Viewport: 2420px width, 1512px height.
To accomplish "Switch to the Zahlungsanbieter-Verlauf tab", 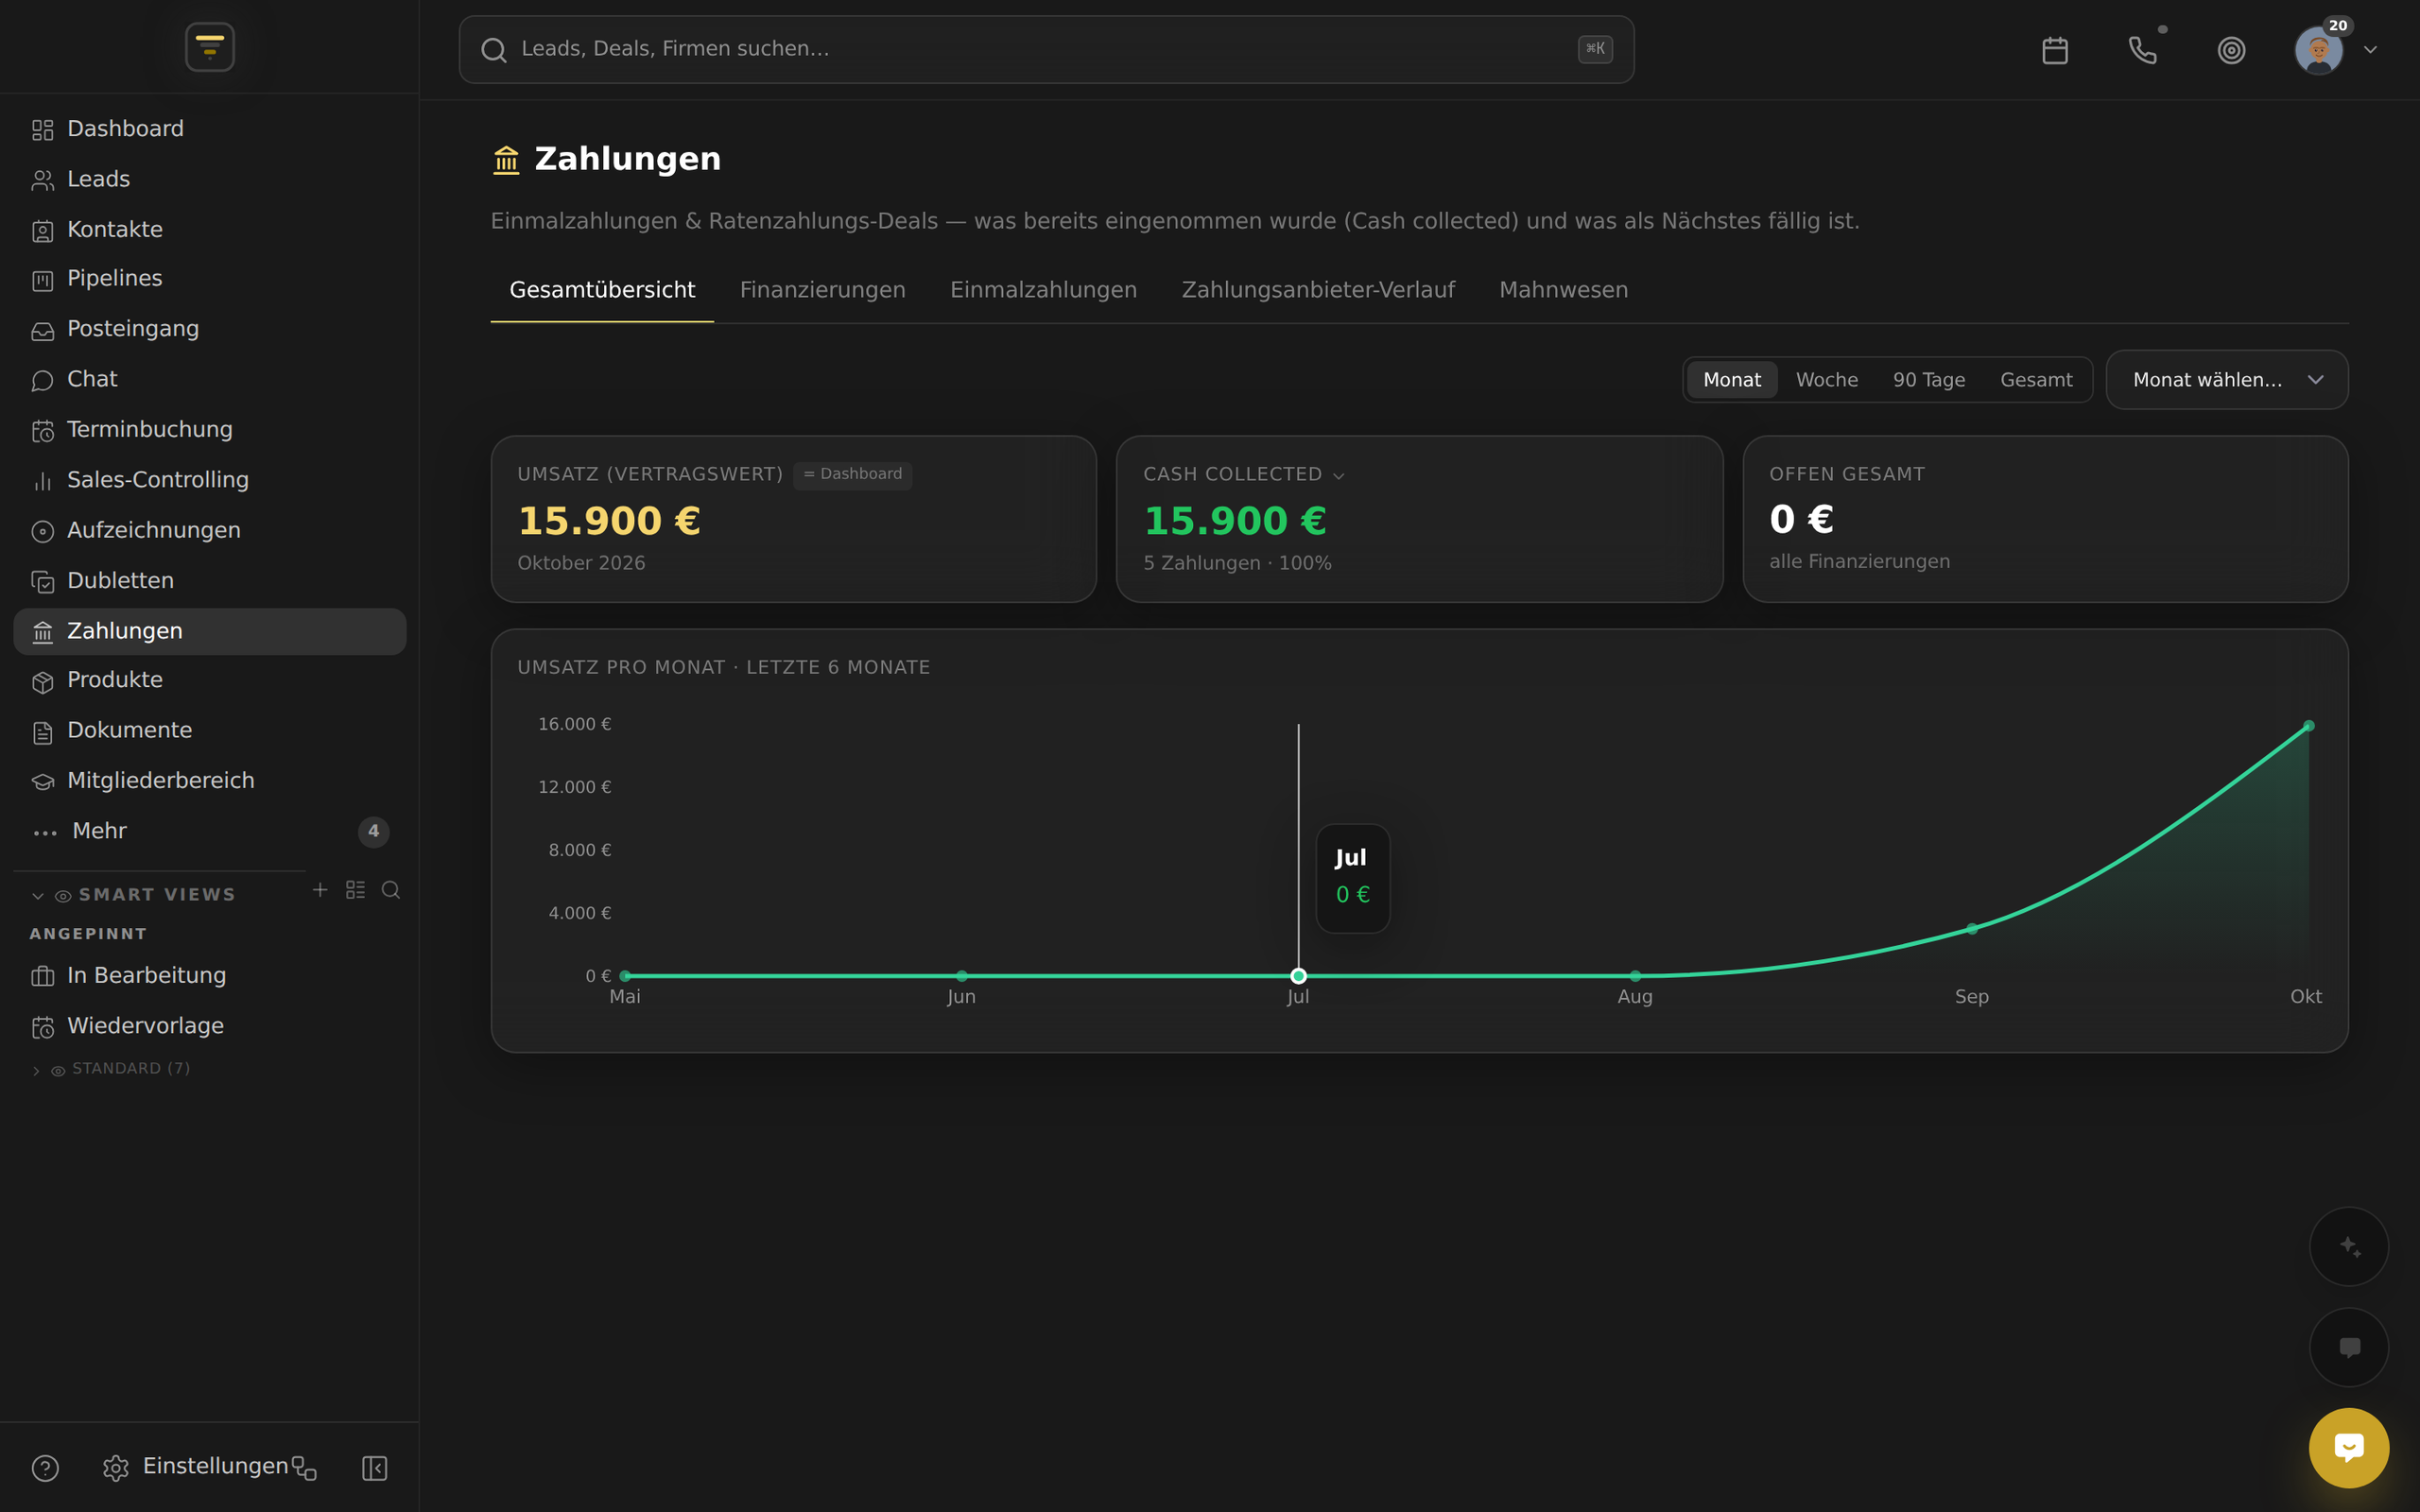I will 1318,290.
